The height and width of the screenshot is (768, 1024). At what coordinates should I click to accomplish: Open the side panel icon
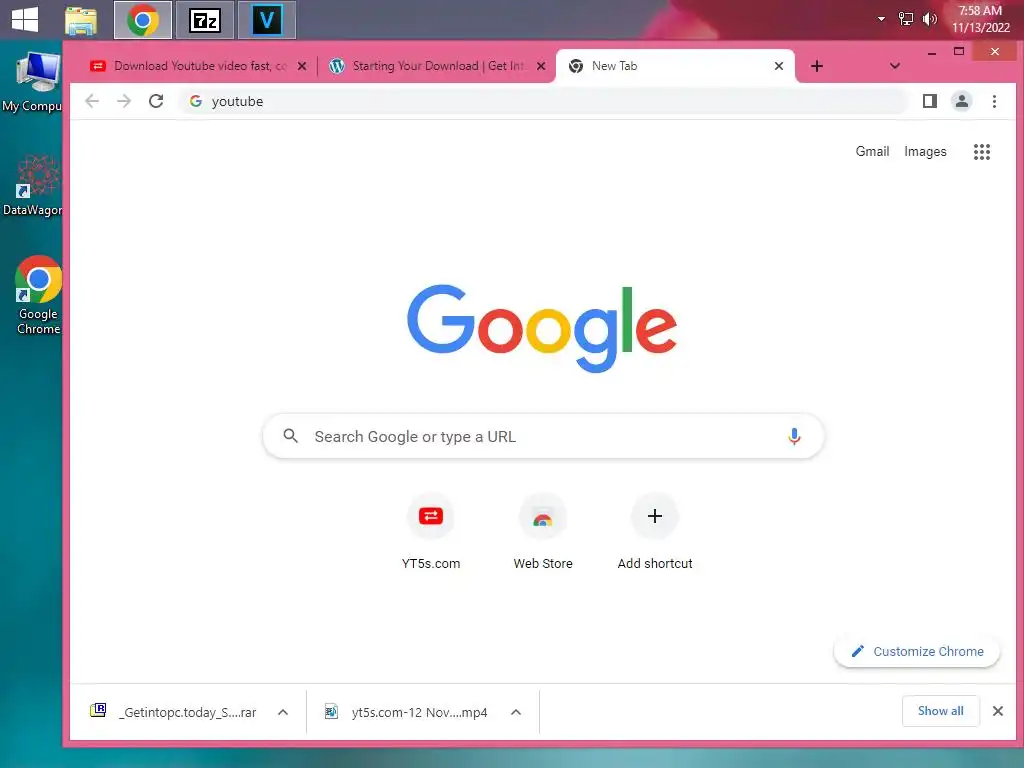930,101
